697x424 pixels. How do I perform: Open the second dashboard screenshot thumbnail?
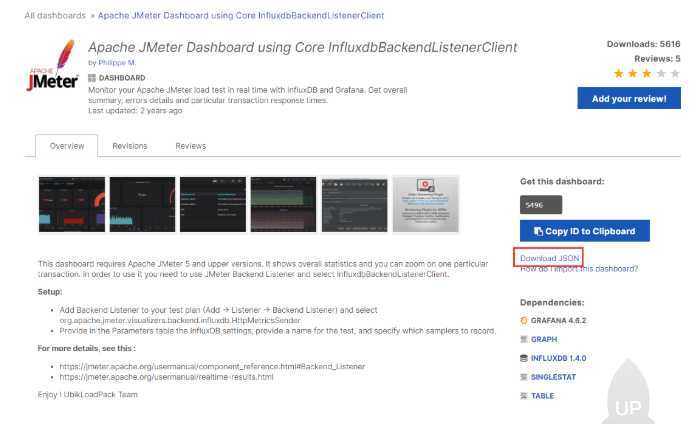143,204
